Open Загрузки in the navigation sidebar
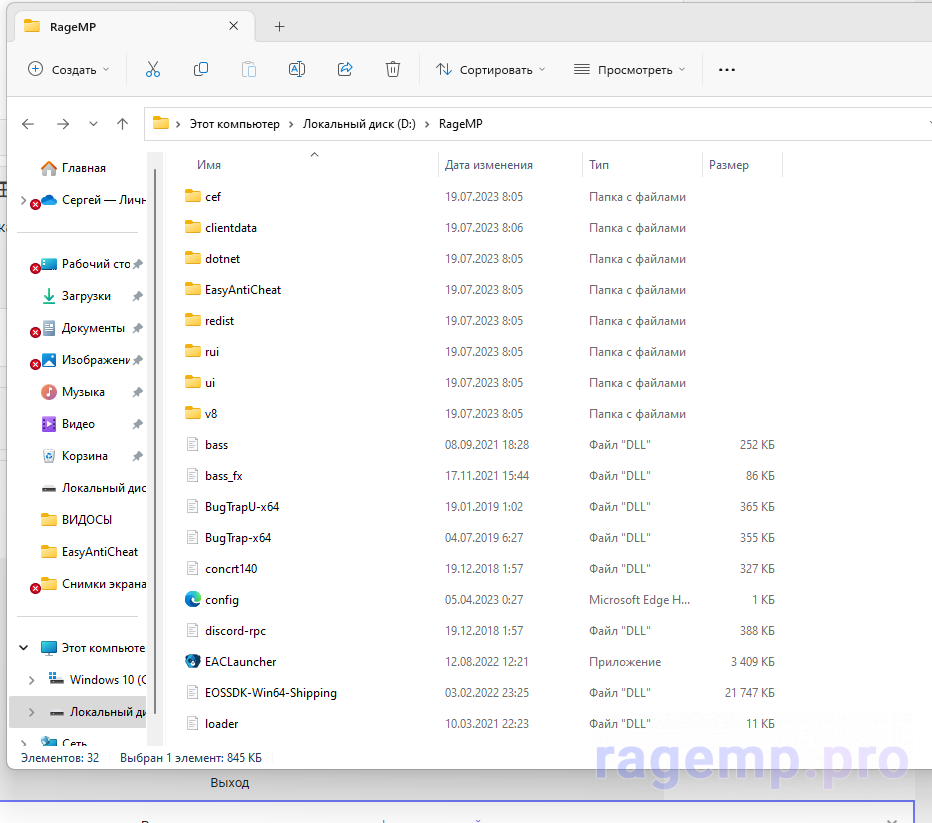 pyautogui.click(x=86, y=296)
